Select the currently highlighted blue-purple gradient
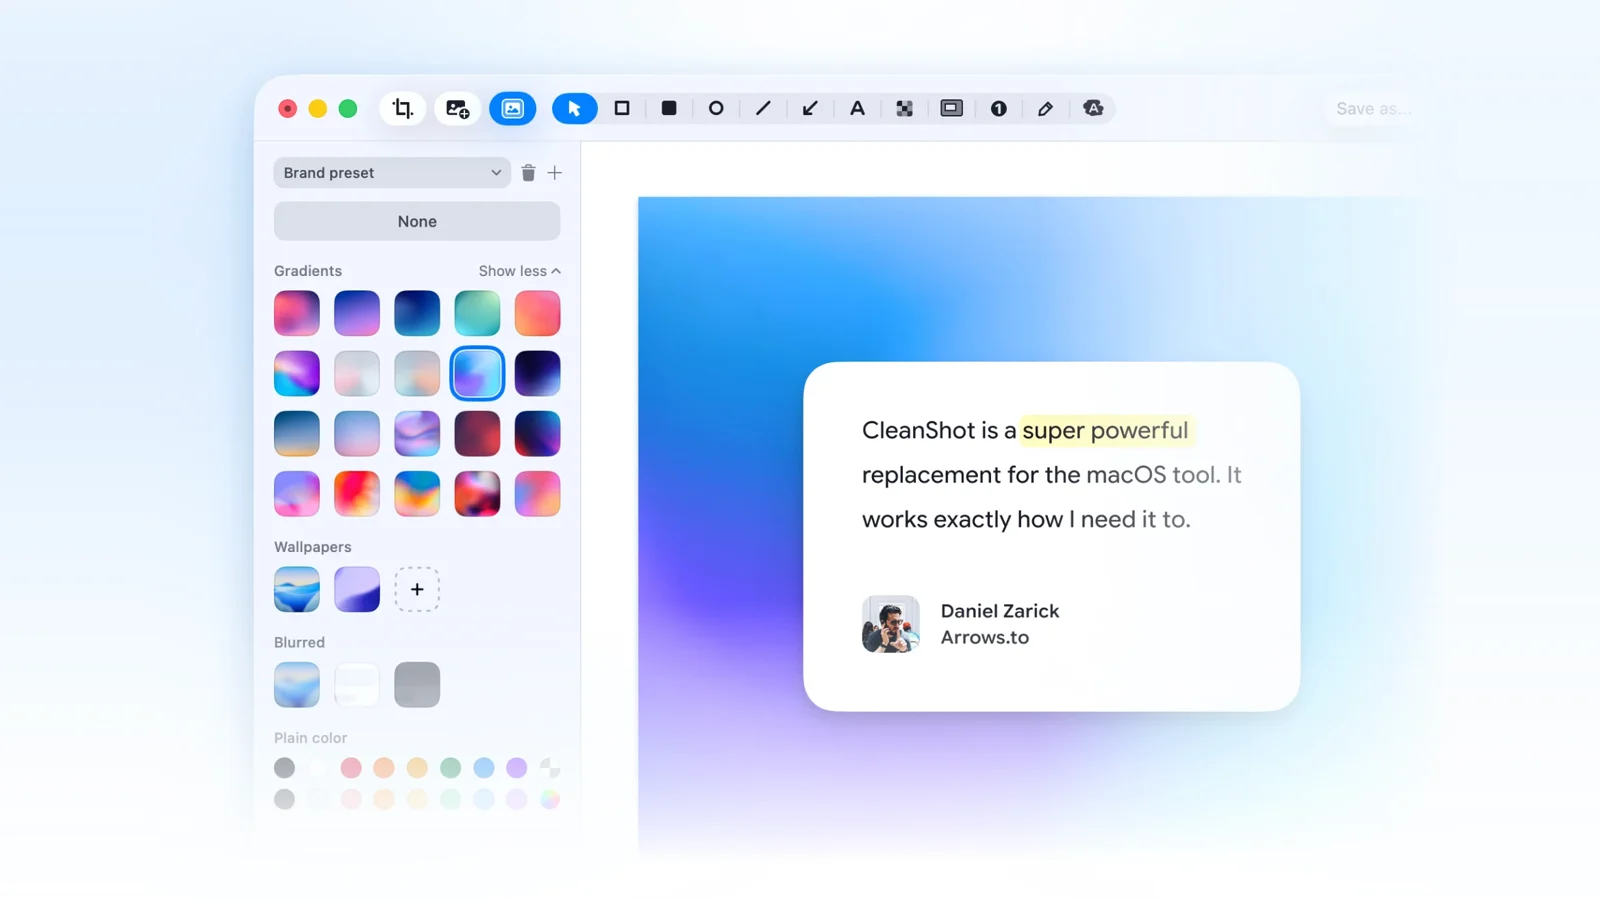Screen dimensions: 1600x900 point(477,373)
